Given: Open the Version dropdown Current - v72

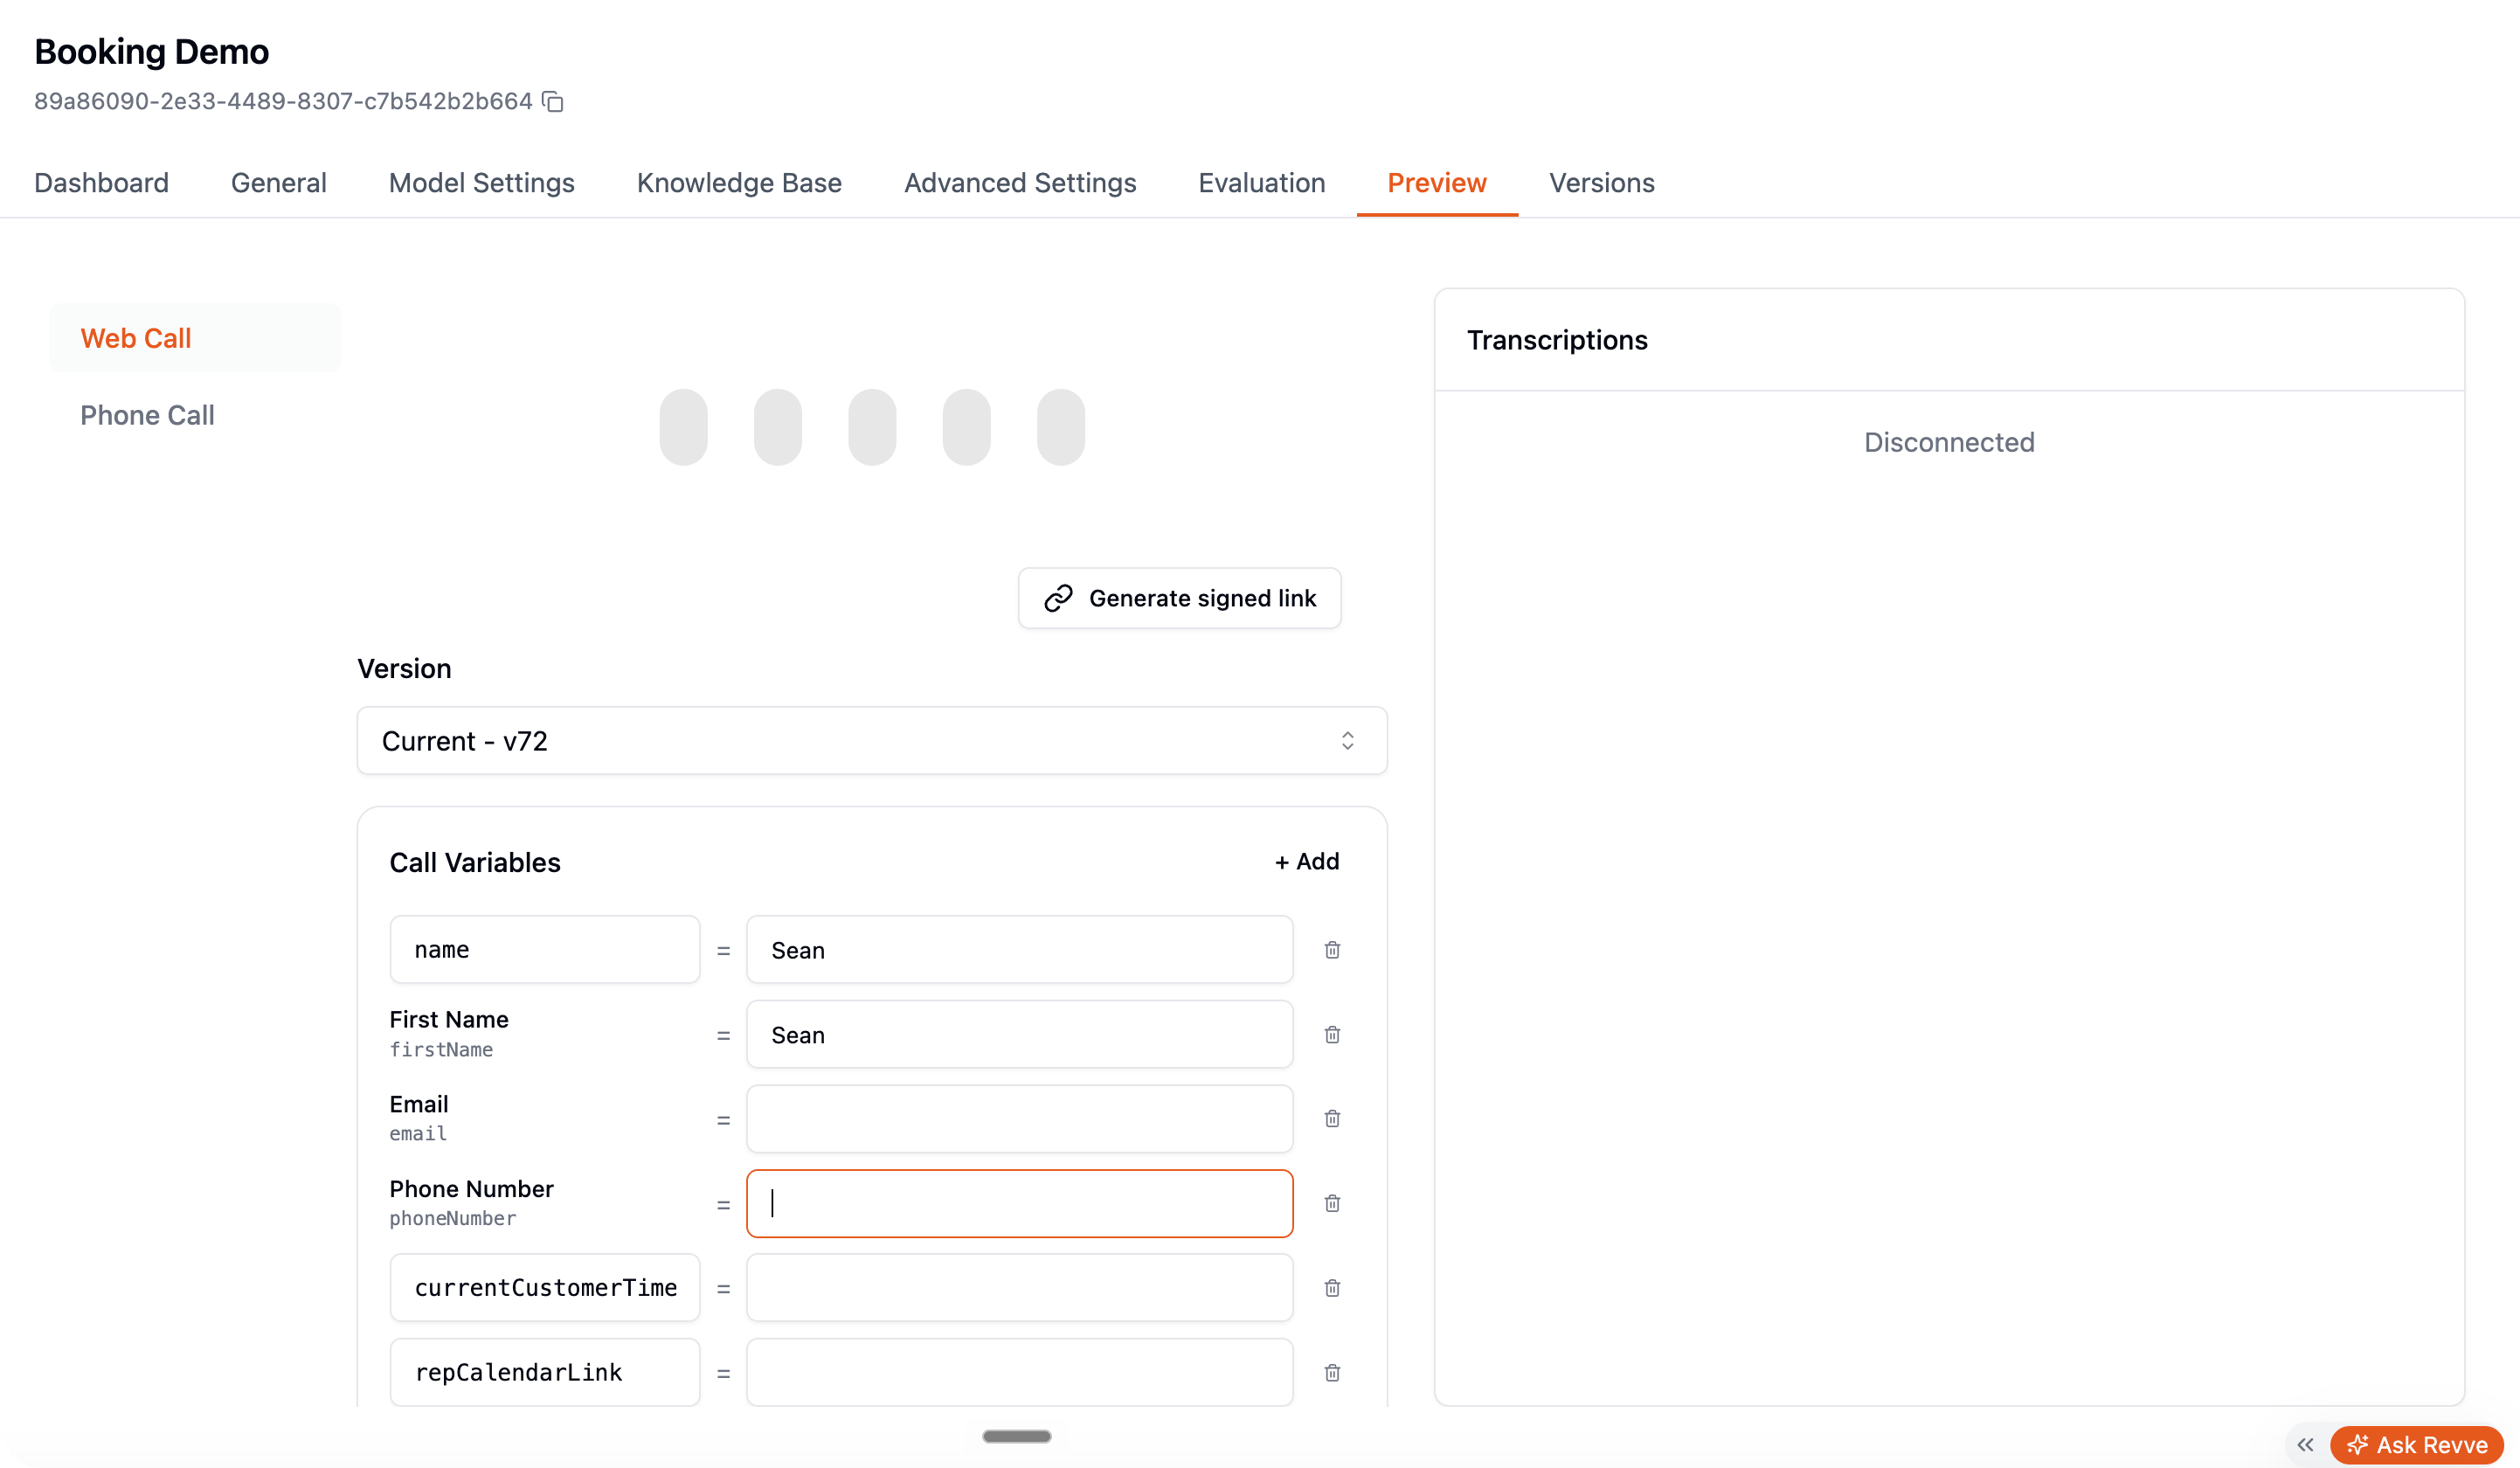Looking at the screenshot, I should [x=872, y=741].
